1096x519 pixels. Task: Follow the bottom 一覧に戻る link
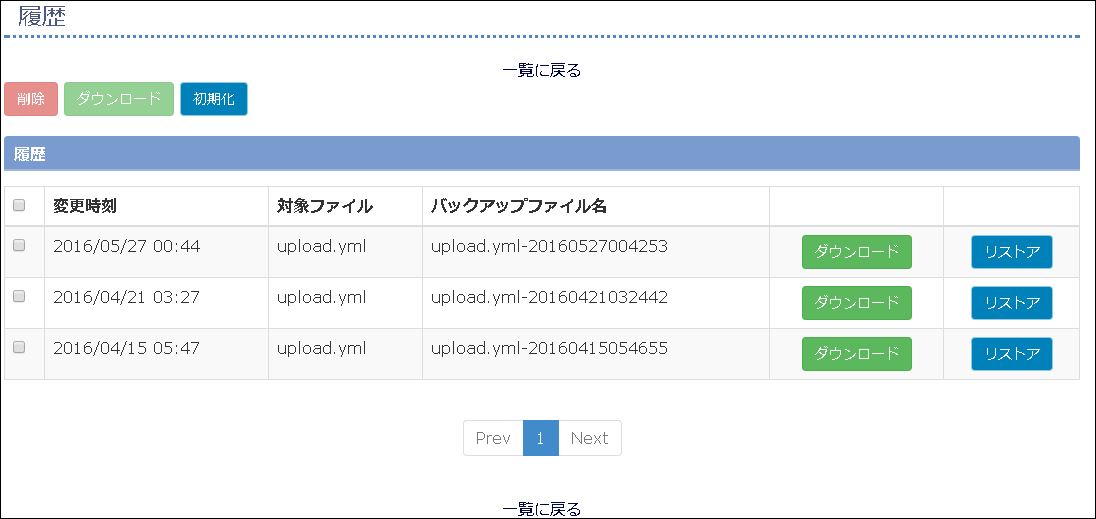tap(542, 509)
